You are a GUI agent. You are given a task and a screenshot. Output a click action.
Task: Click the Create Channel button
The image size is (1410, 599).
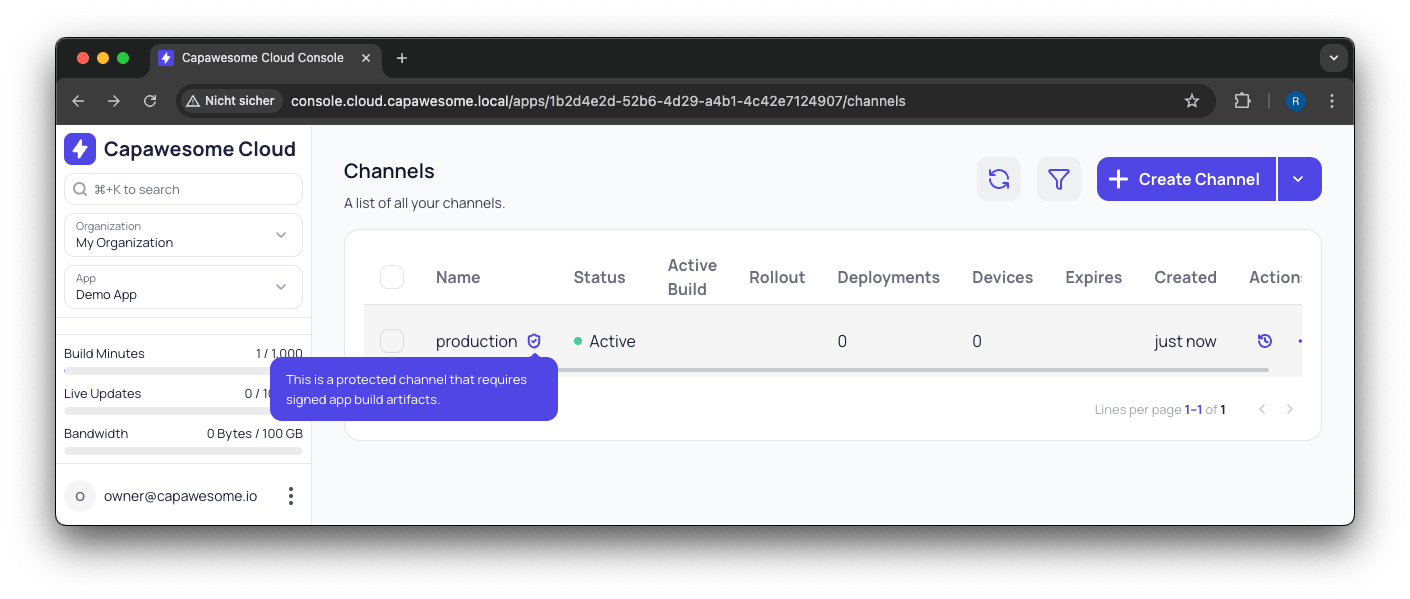pyautogui.click(x=1186, y=179)
